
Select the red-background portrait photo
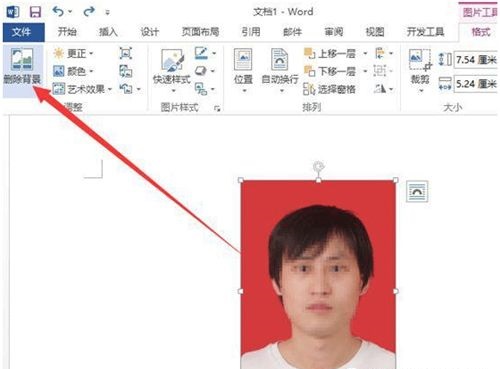pos(318,274)
